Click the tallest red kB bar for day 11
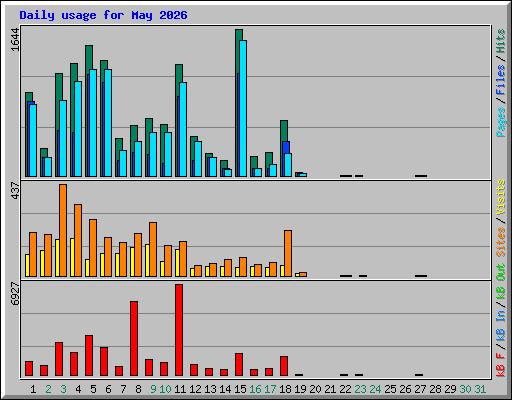Screen dimensions: 512x400 [x=179, y=330]
